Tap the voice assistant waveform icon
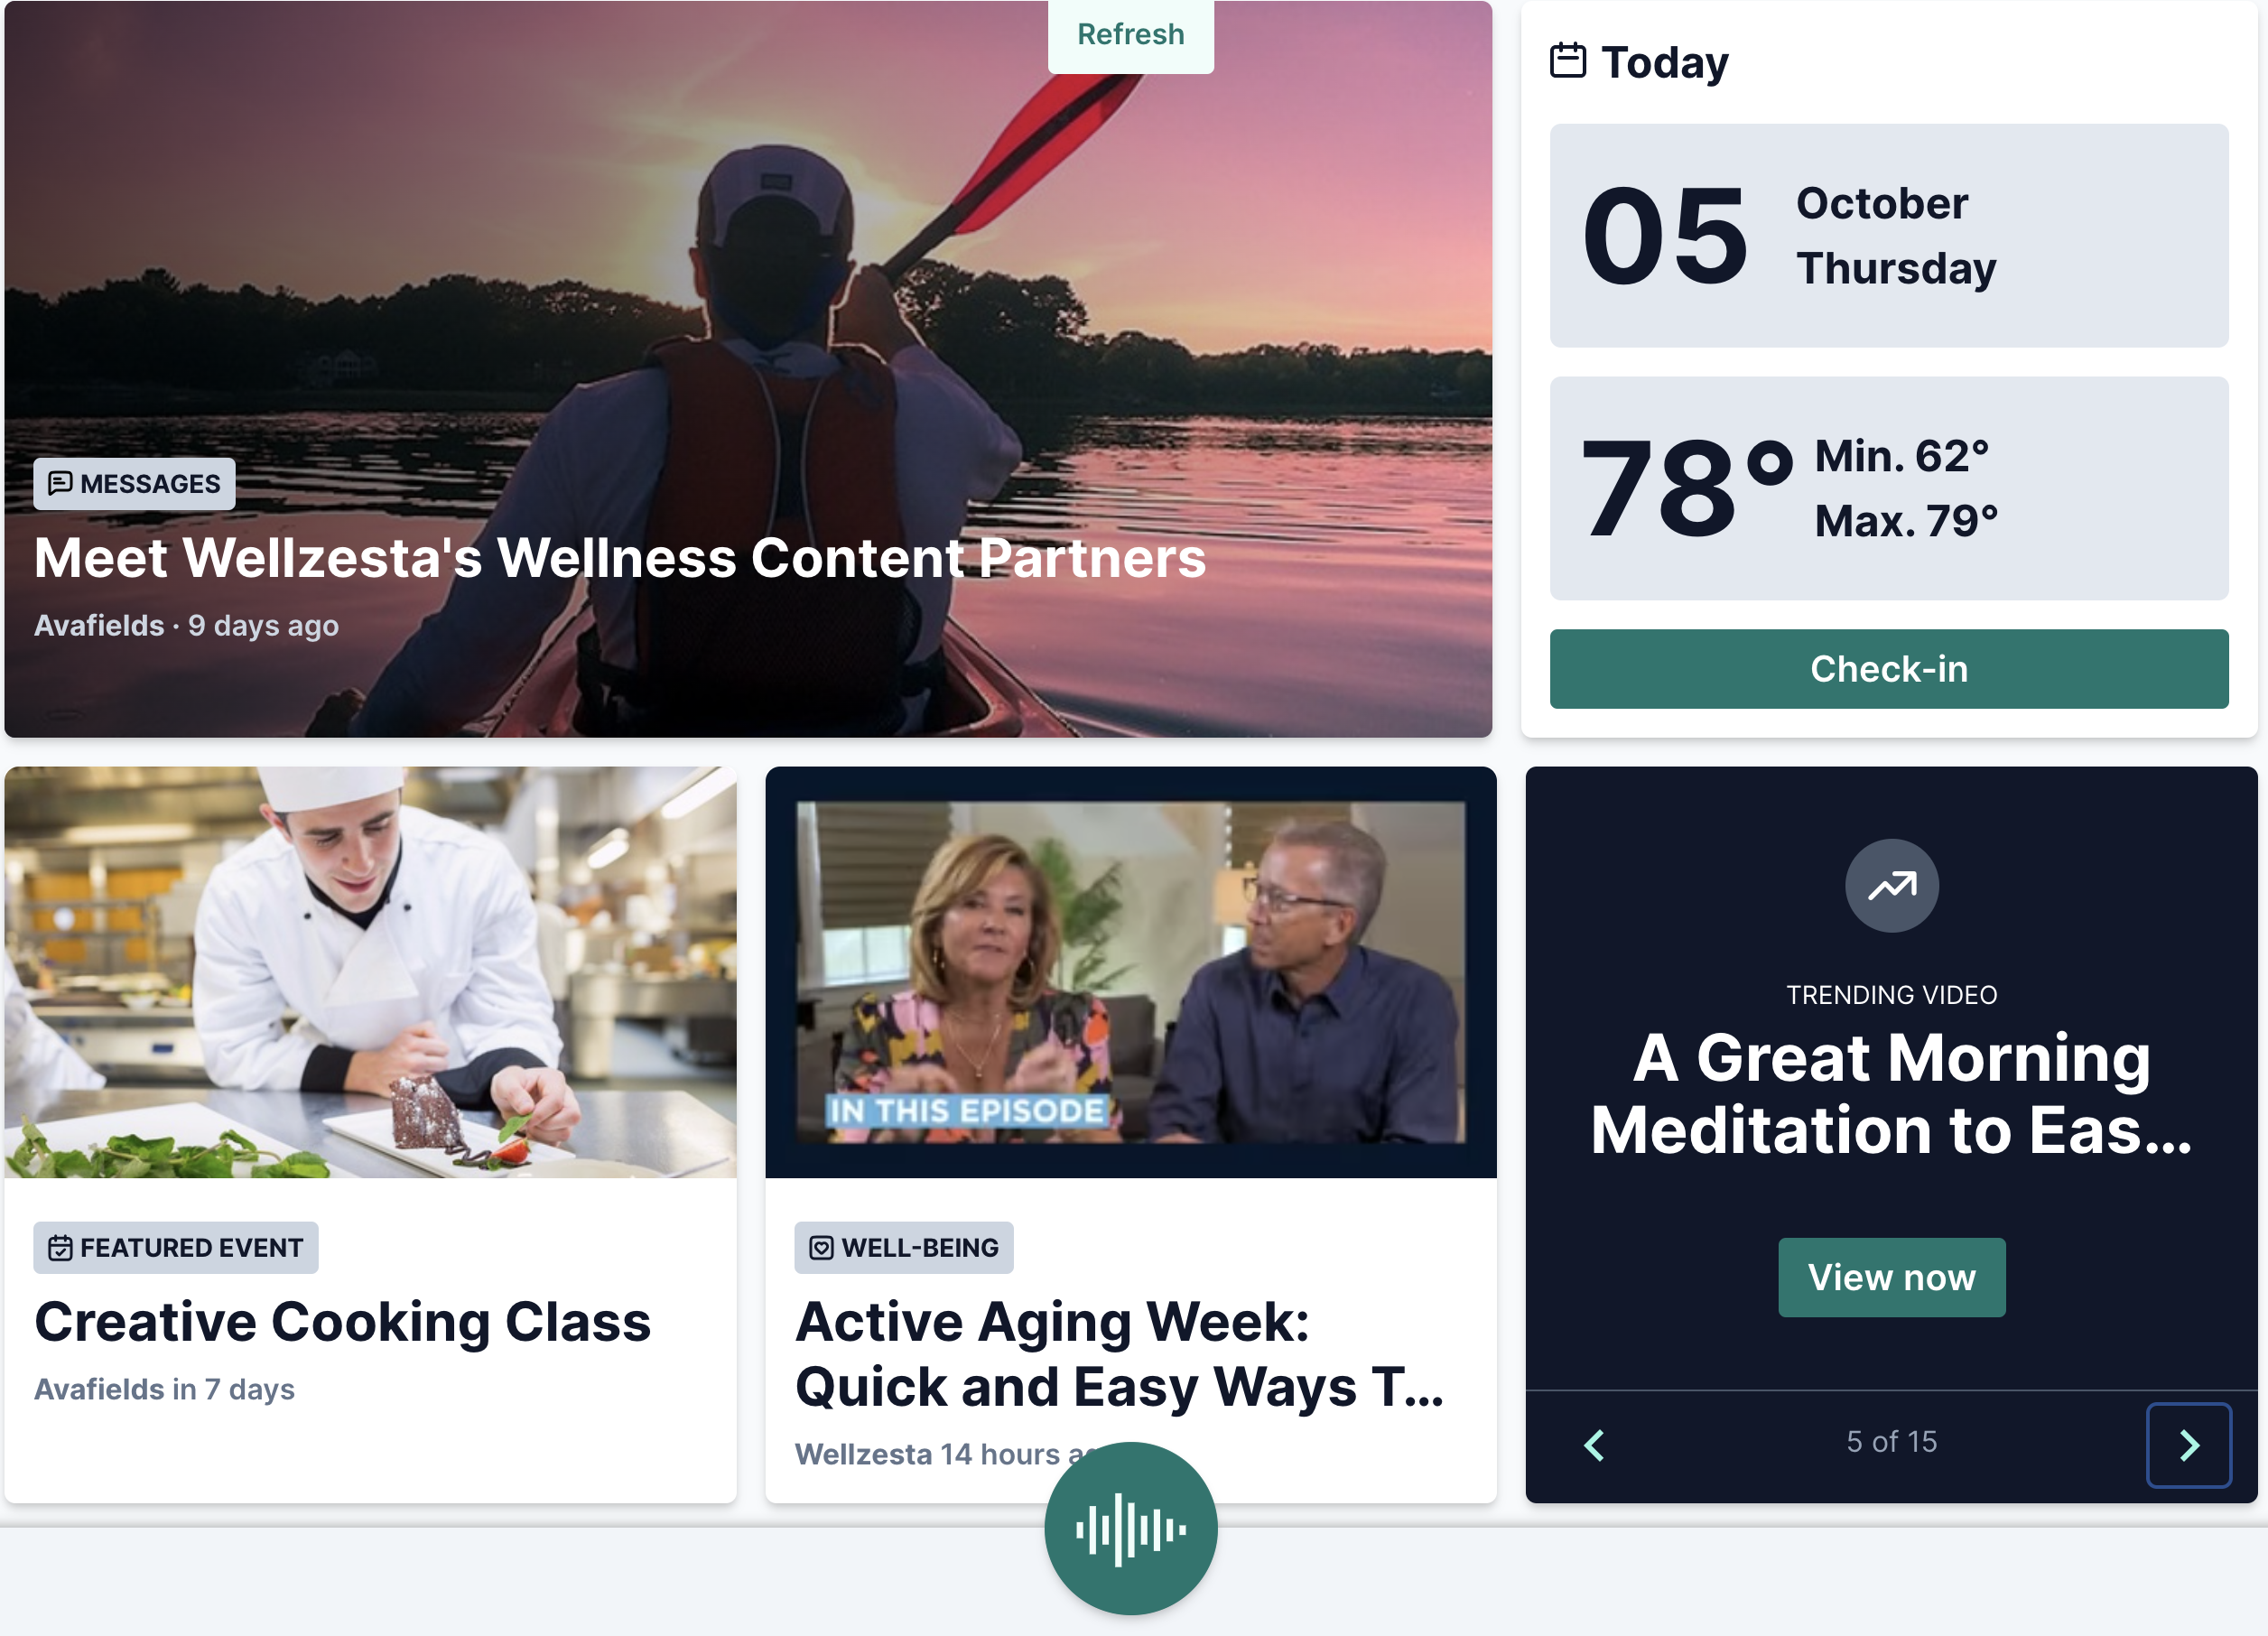Viewport: 2268px width, 1636px height. pos(1131,1528)
